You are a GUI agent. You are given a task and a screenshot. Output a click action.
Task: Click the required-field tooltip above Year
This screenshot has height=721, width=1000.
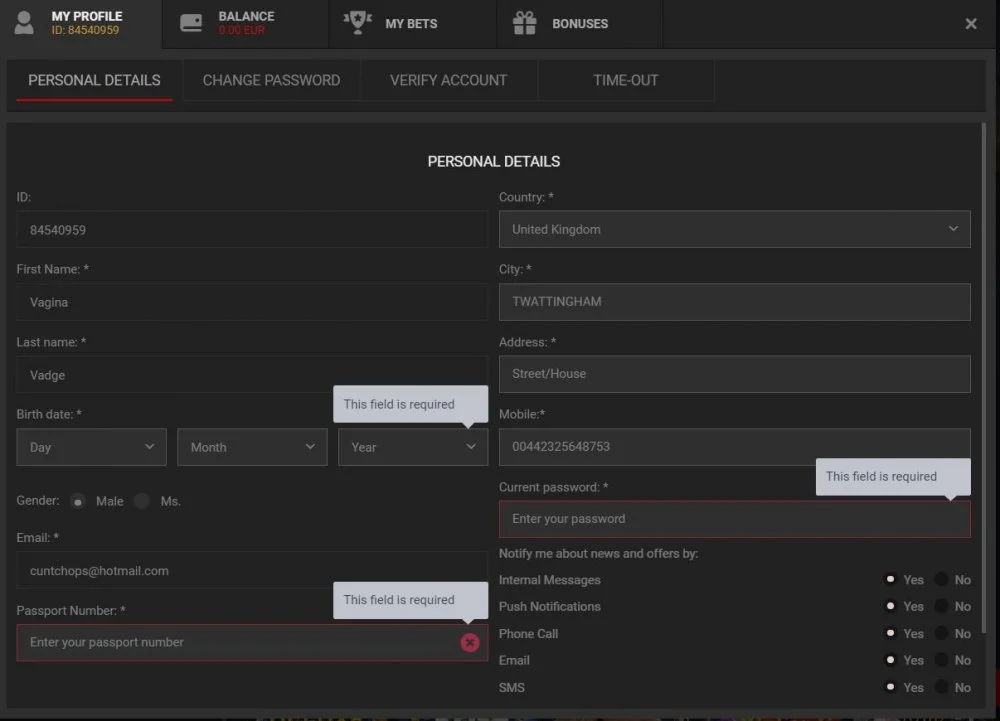[410, 404]
